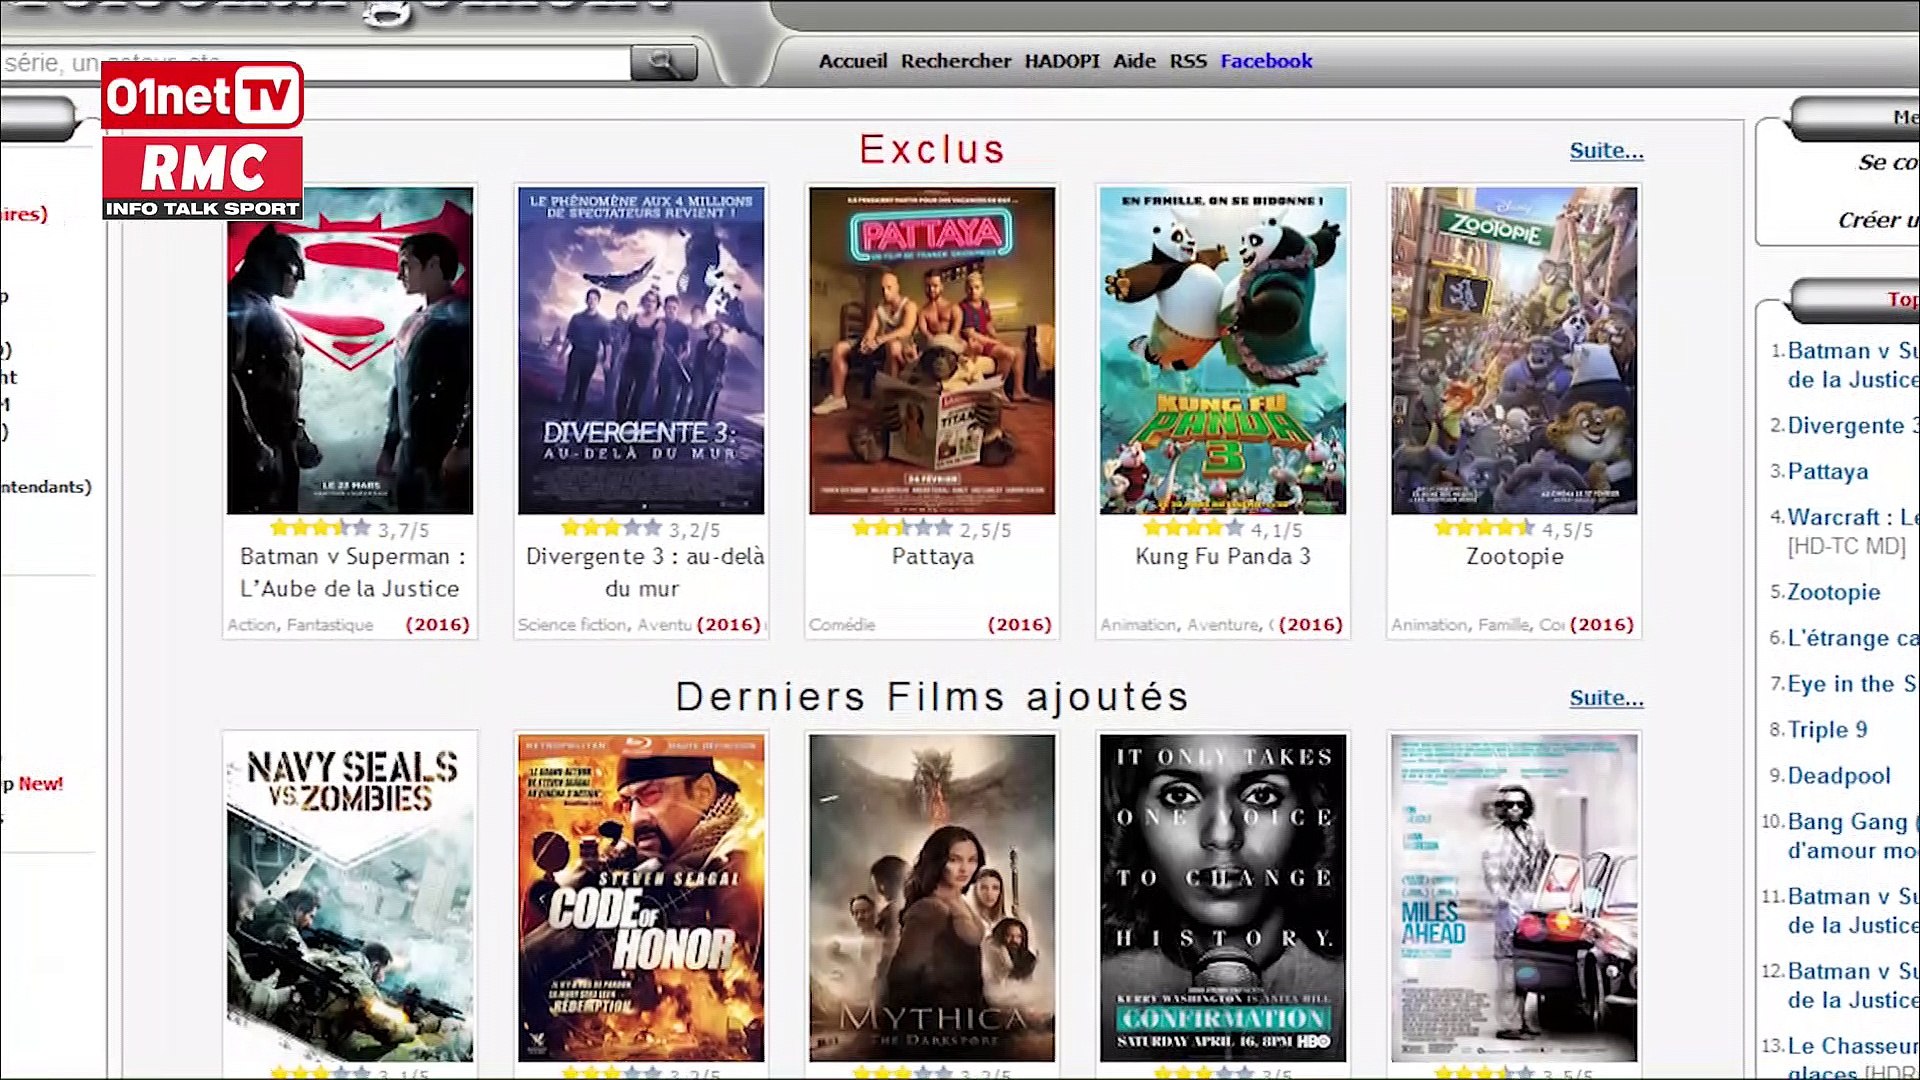Open top list entry 3 Pattaya

1828,472
